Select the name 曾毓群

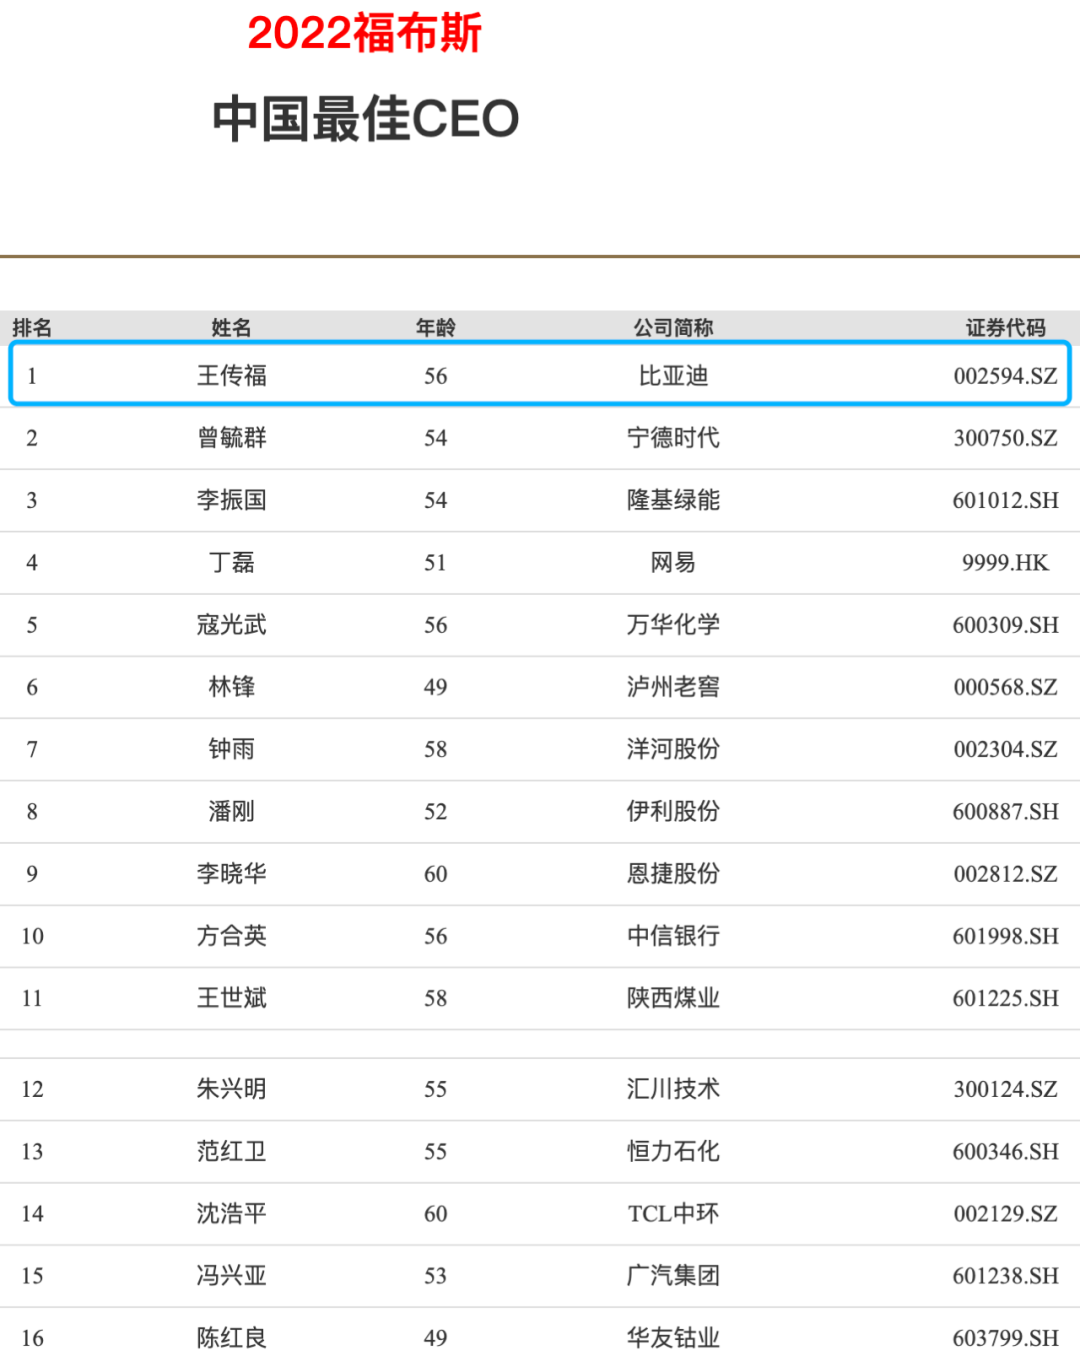pos(231,437)
